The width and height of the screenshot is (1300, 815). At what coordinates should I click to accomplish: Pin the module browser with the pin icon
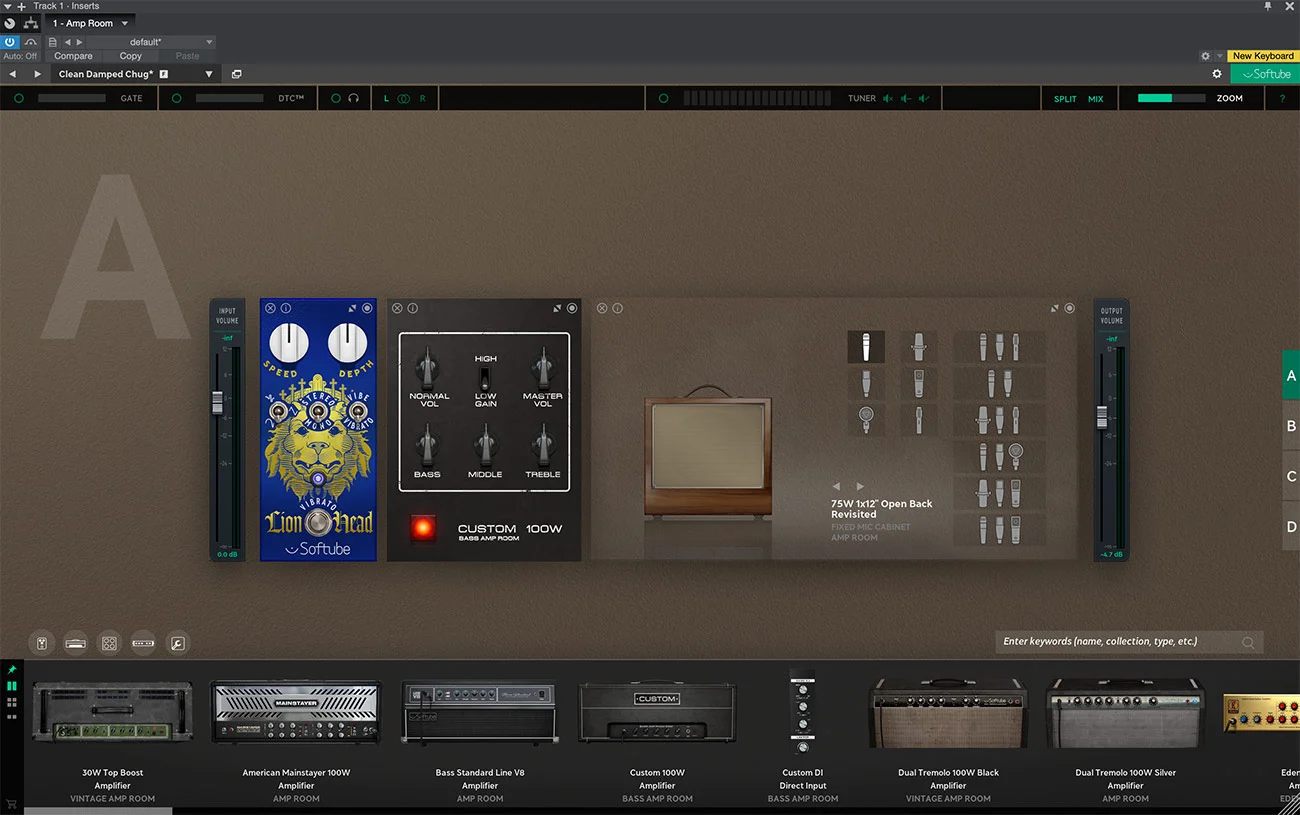(x=12, y=669)
